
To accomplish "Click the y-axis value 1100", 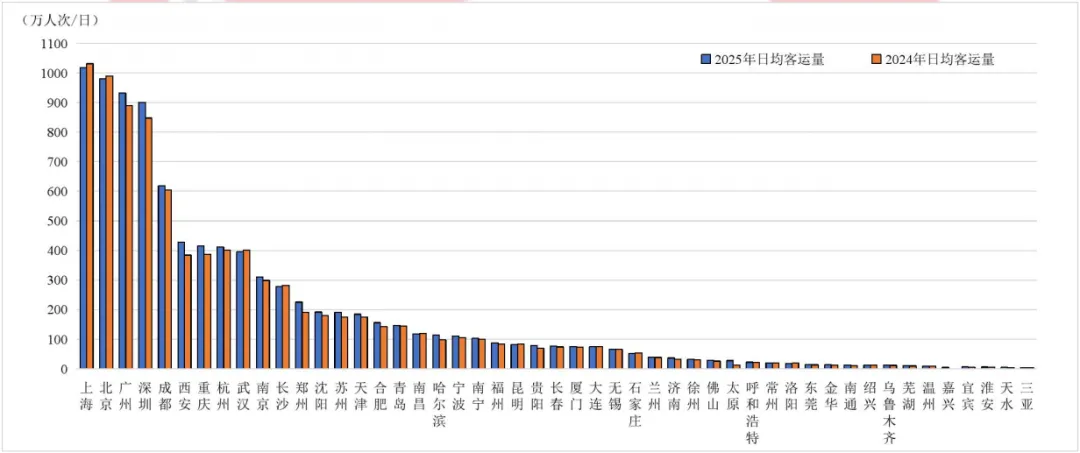I will coord(54,43).
